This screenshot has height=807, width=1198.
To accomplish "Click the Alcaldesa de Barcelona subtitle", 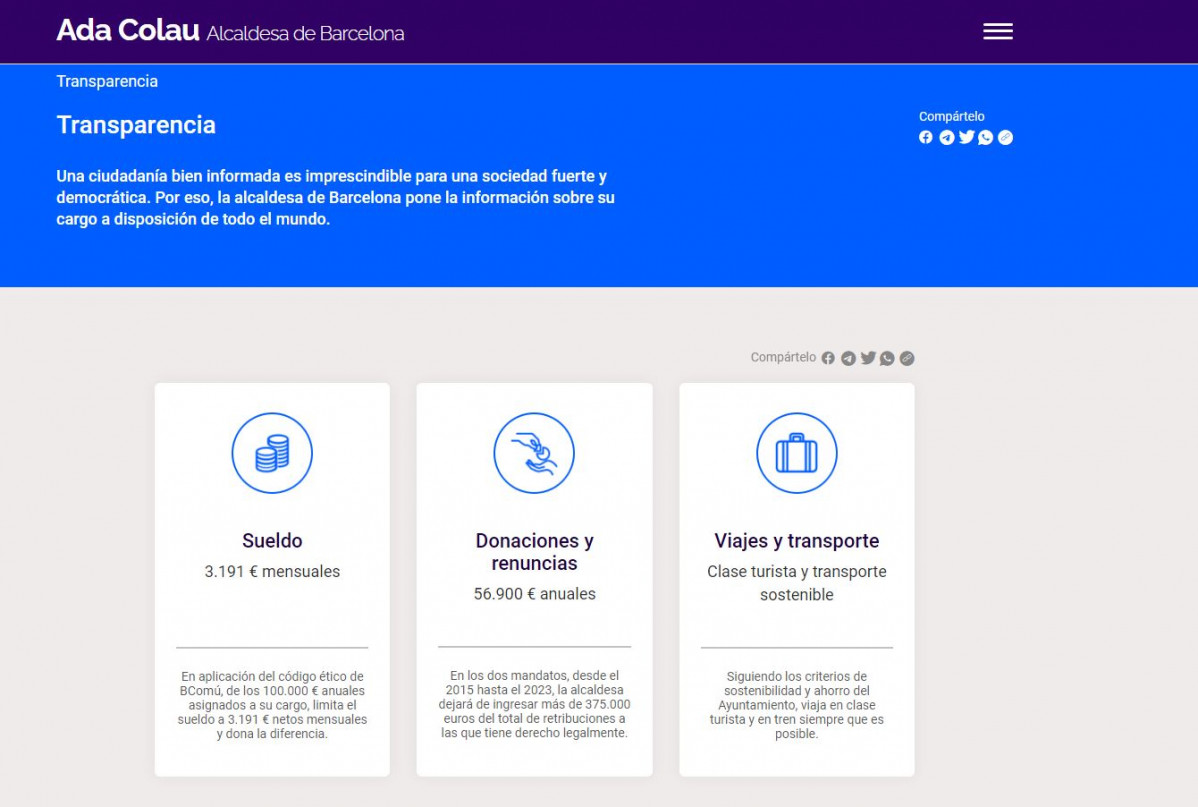I will (305, 34).
